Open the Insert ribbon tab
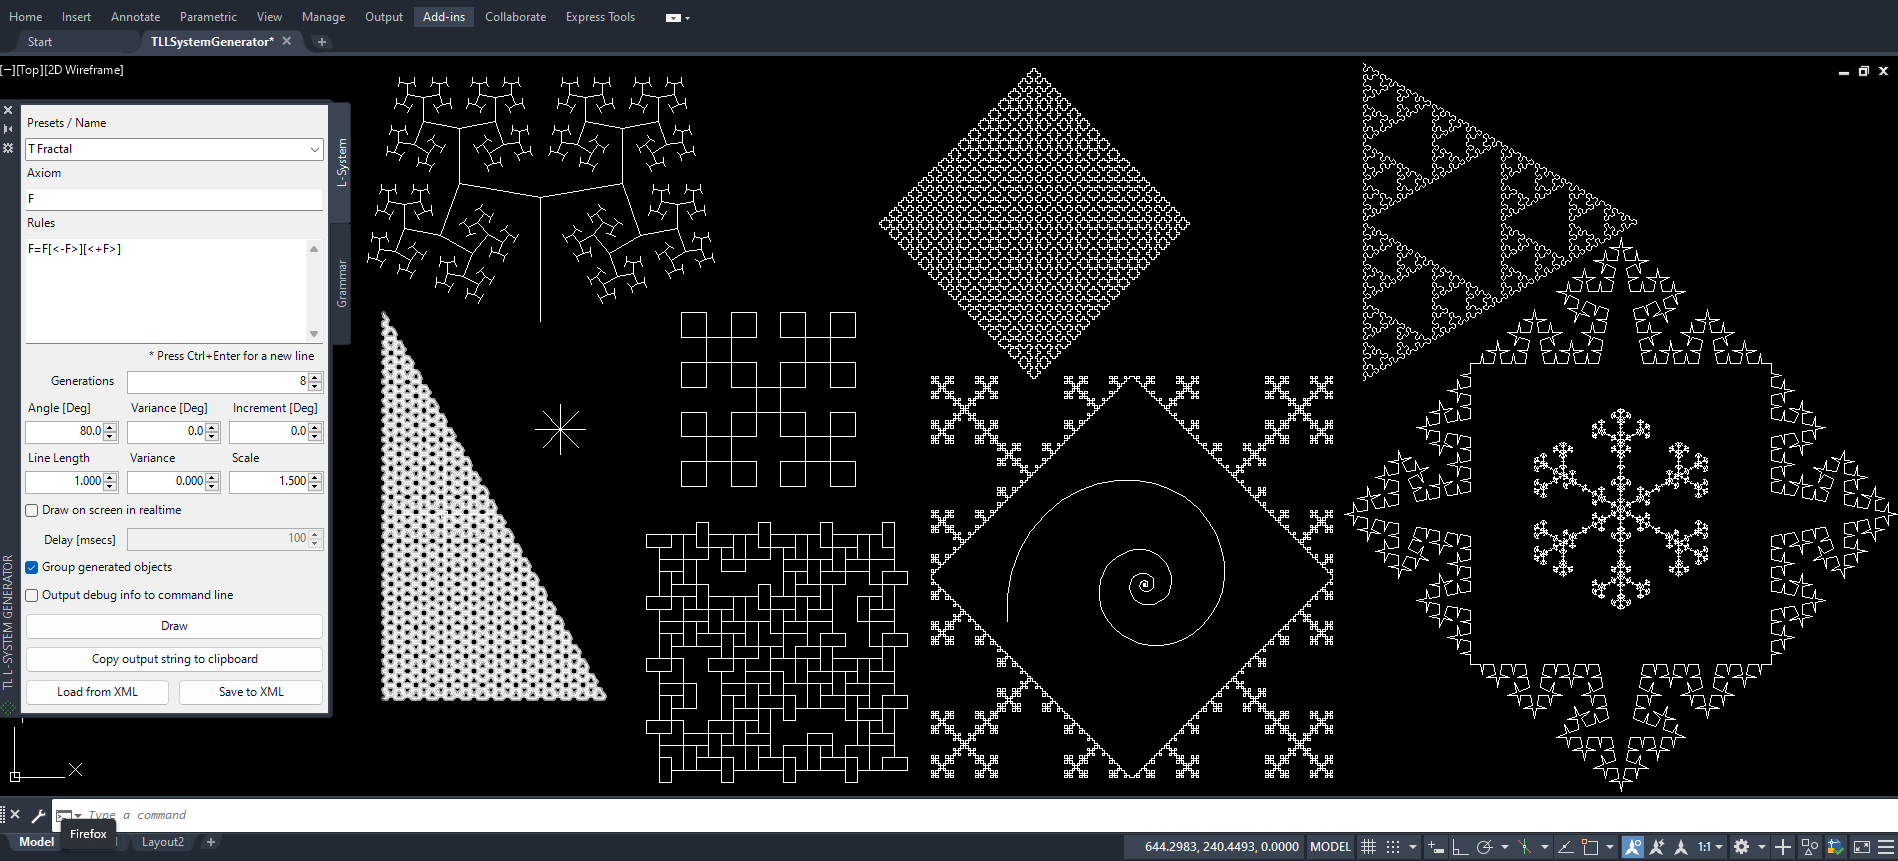 76,17
